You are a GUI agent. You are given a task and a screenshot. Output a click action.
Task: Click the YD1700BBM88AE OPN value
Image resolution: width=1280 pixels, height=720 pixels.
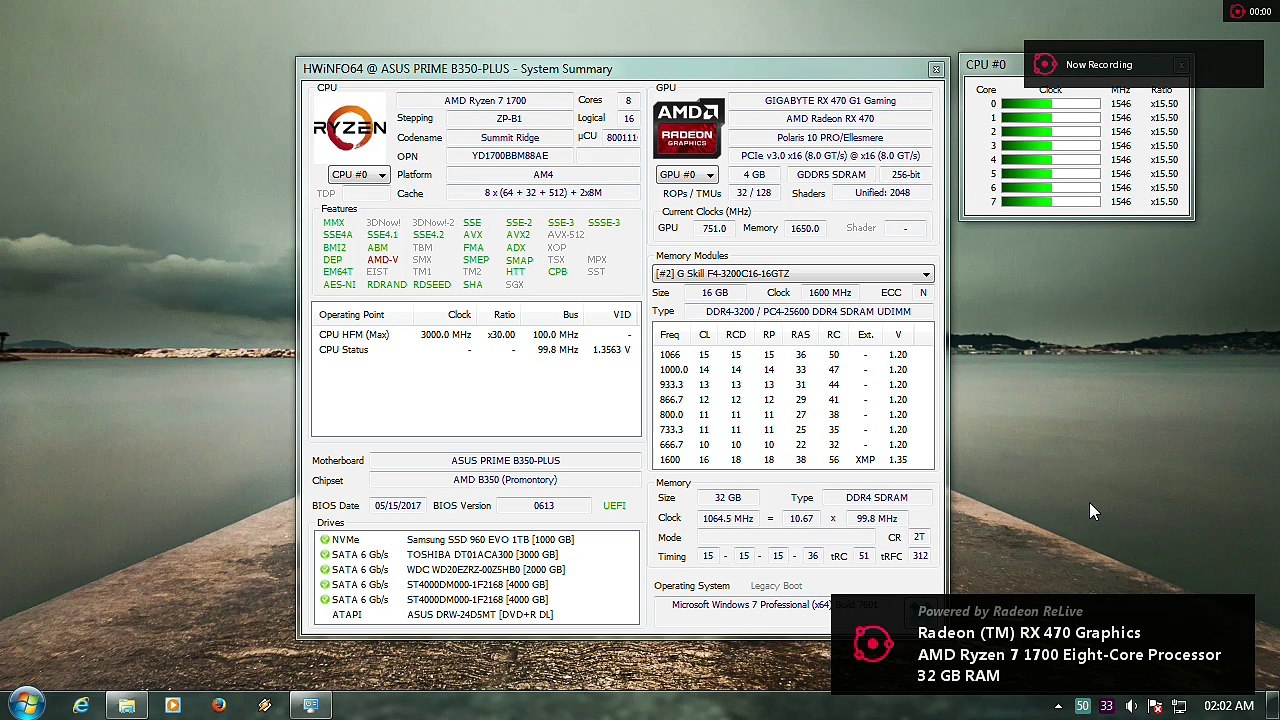pyautogui.click(x=510, y=156)
